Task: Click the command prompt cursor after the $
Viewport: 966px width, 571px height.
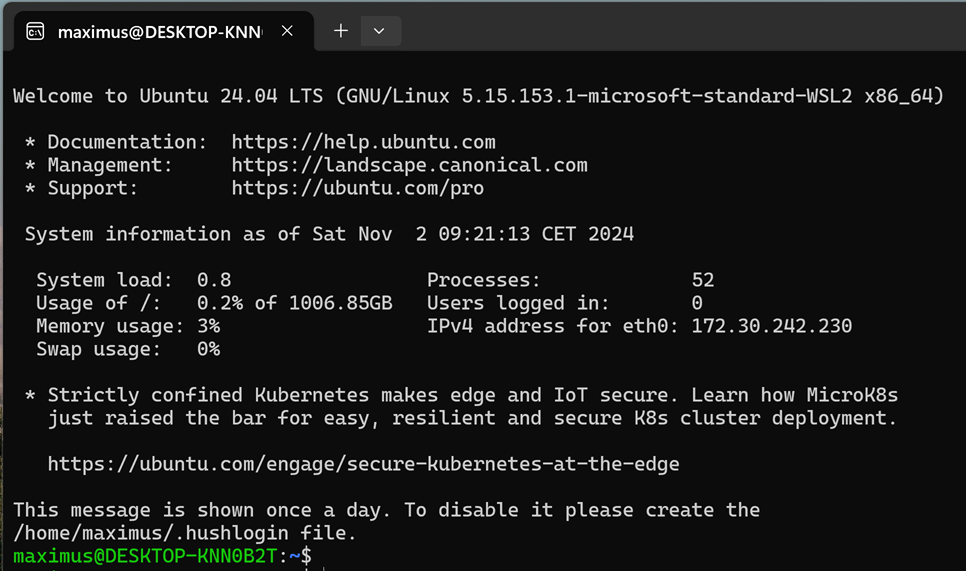Action: click(x=321, y=556)
